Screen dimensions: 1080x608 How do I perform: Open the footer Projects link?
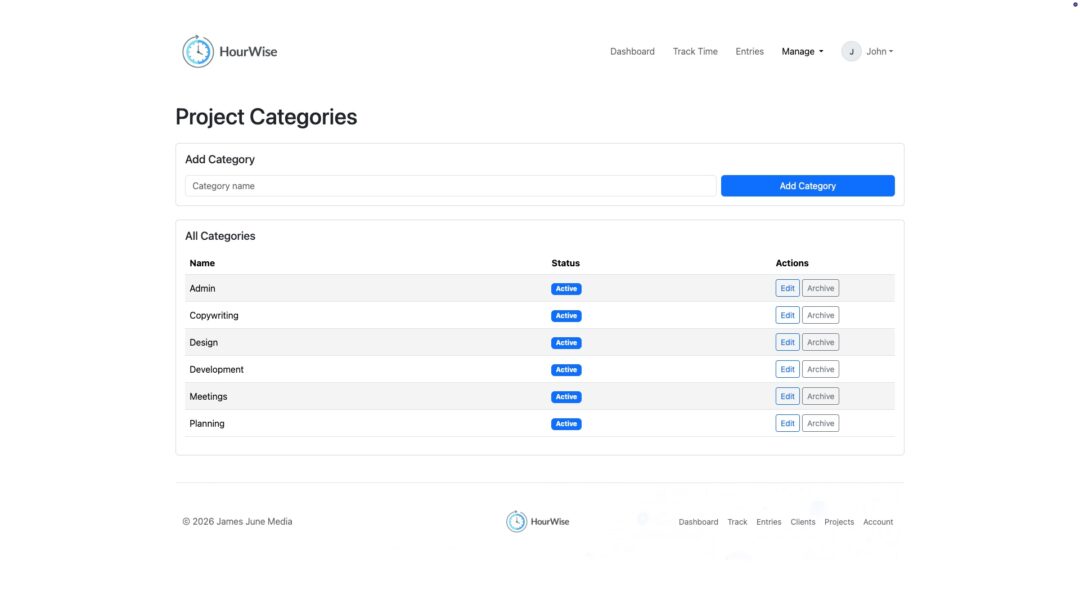coord(839,522)
